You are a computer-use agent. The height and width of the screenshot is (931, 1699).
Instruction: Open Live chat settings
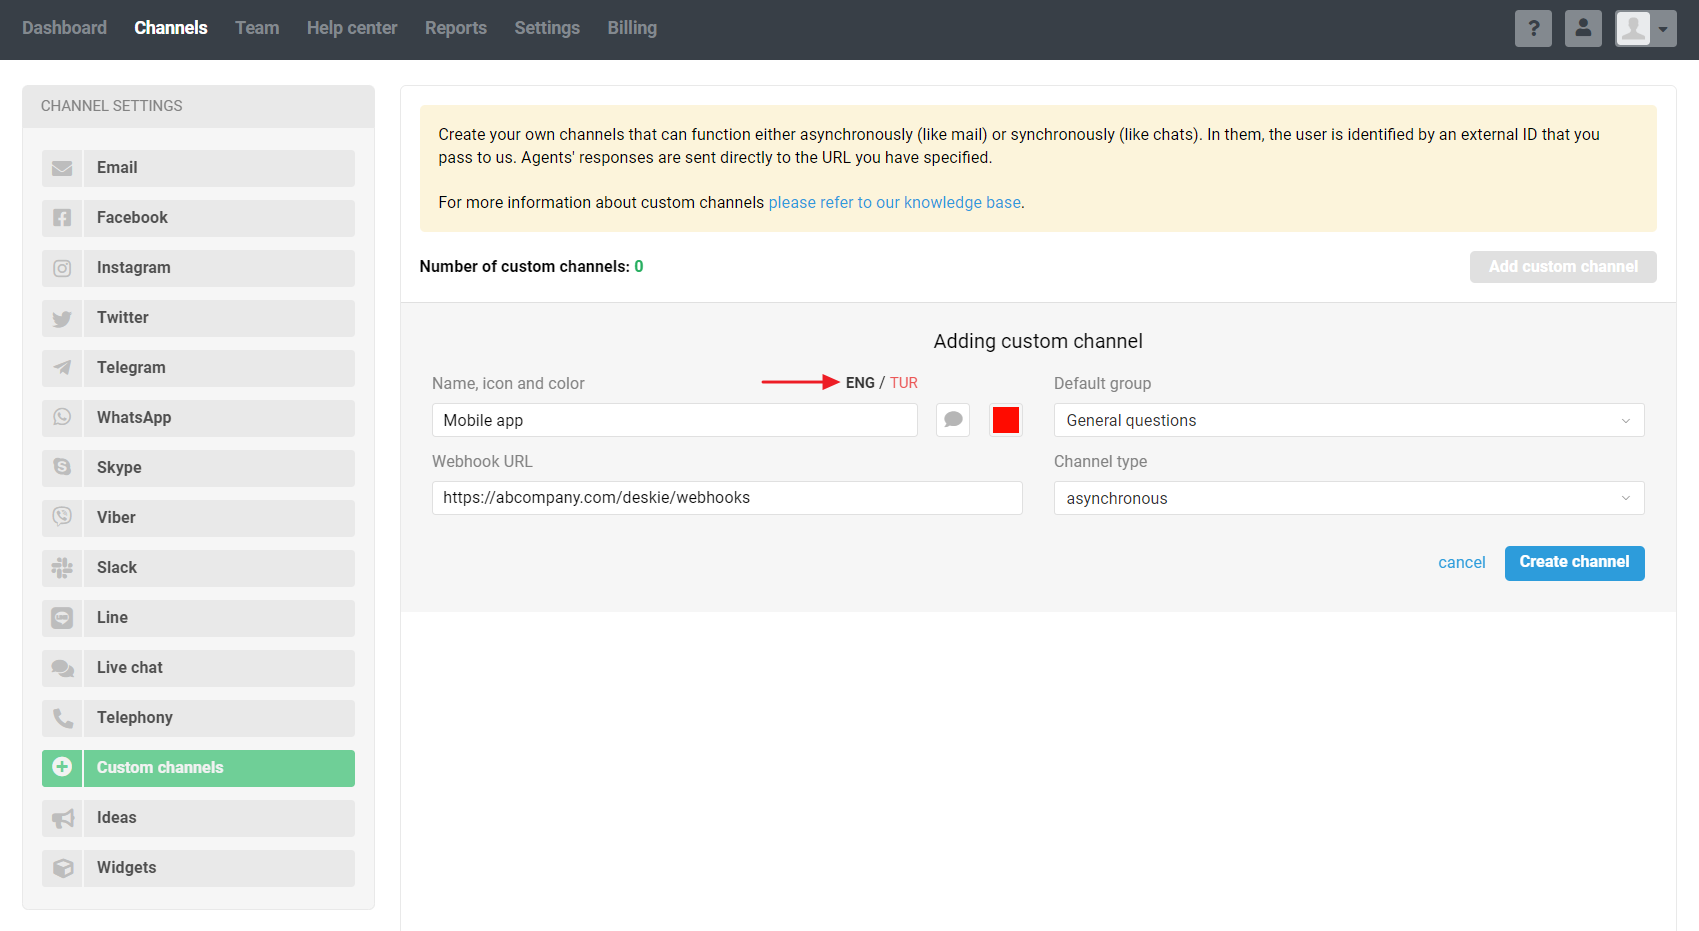198,668
